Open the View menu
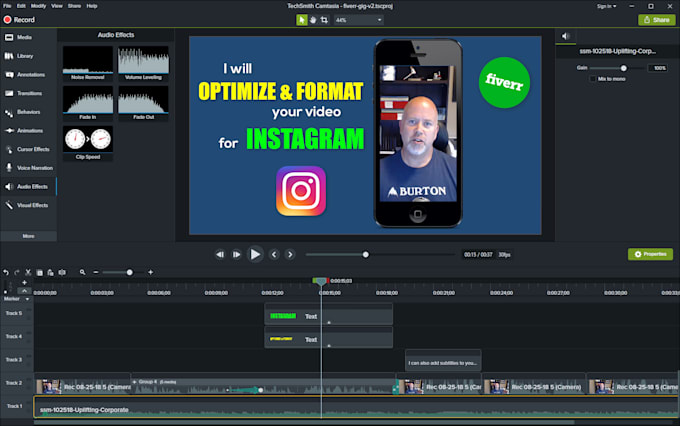The width and height of the screenshot is (680, 426). tap(57, 6)
